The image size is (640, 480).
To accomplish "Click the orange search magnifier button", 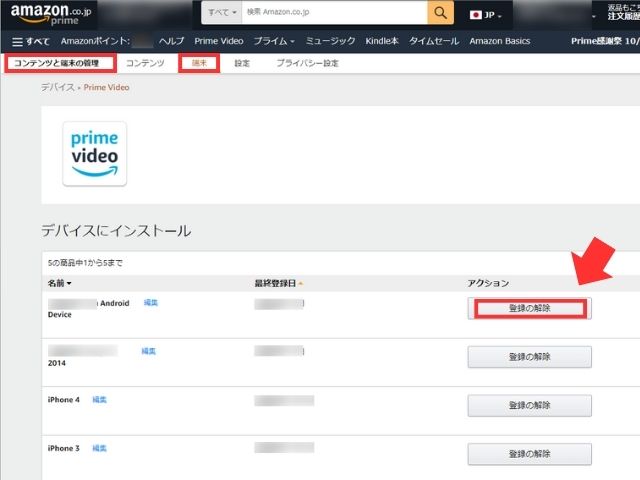I will (x=440, y=13).
